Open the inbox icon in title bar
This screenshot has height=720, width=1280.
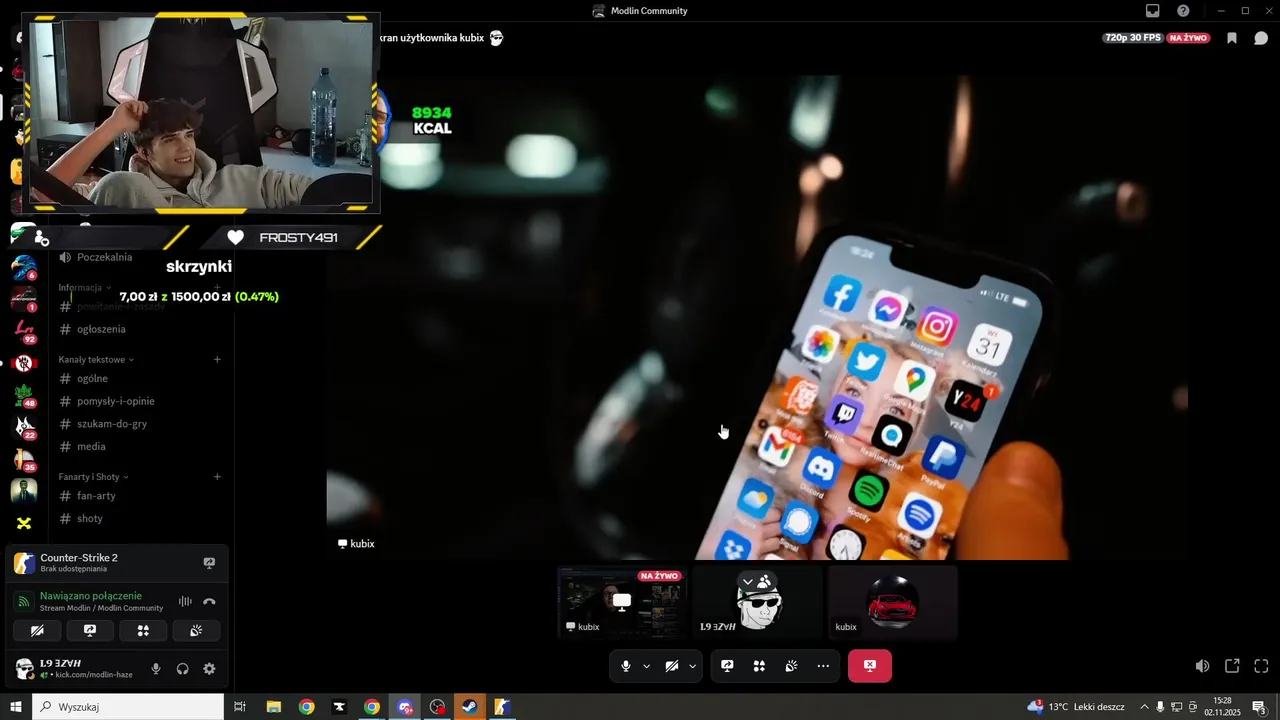coord(1153,11)
